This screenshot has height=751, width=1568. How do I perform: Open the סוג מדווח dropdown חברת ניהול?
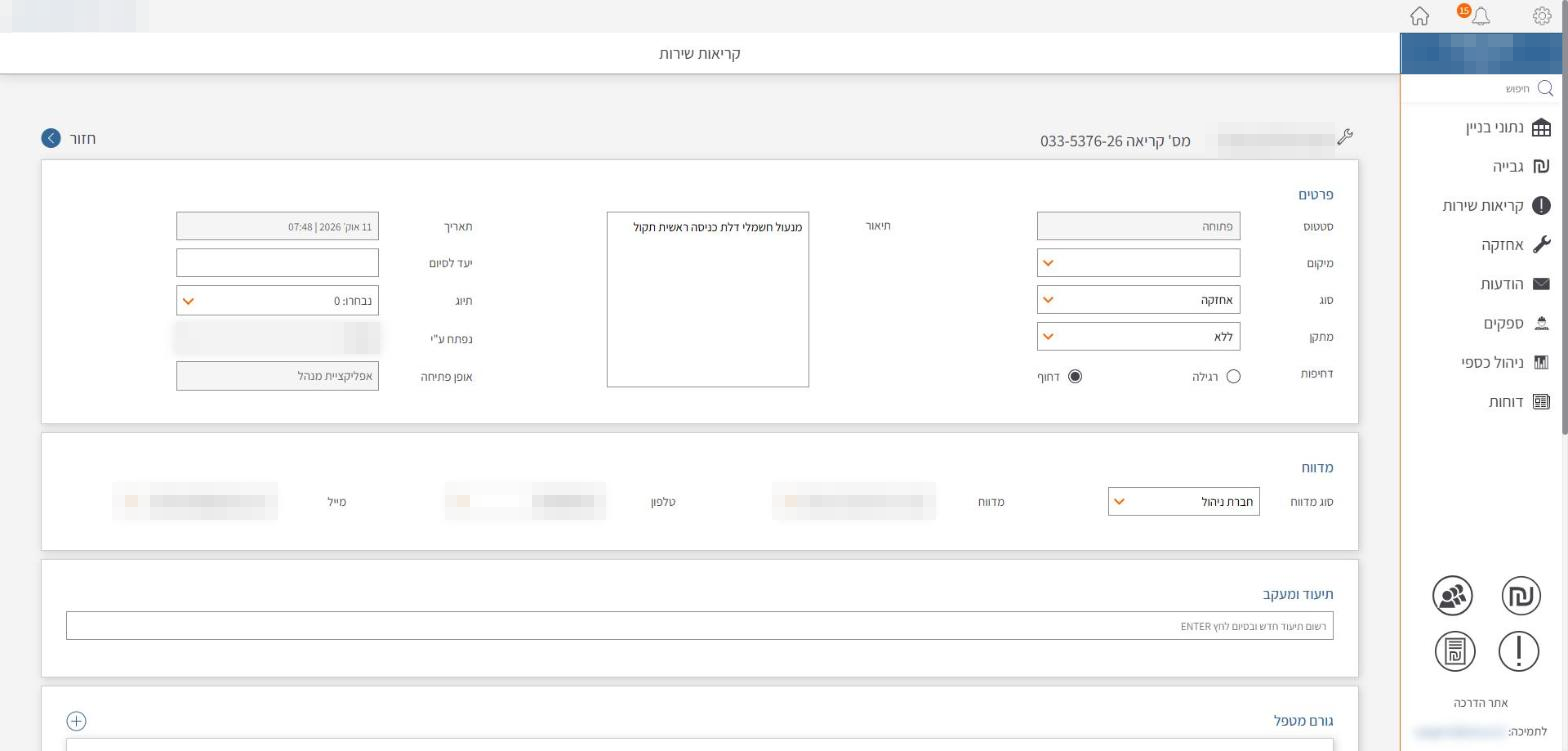click(x=1183, y=502)
